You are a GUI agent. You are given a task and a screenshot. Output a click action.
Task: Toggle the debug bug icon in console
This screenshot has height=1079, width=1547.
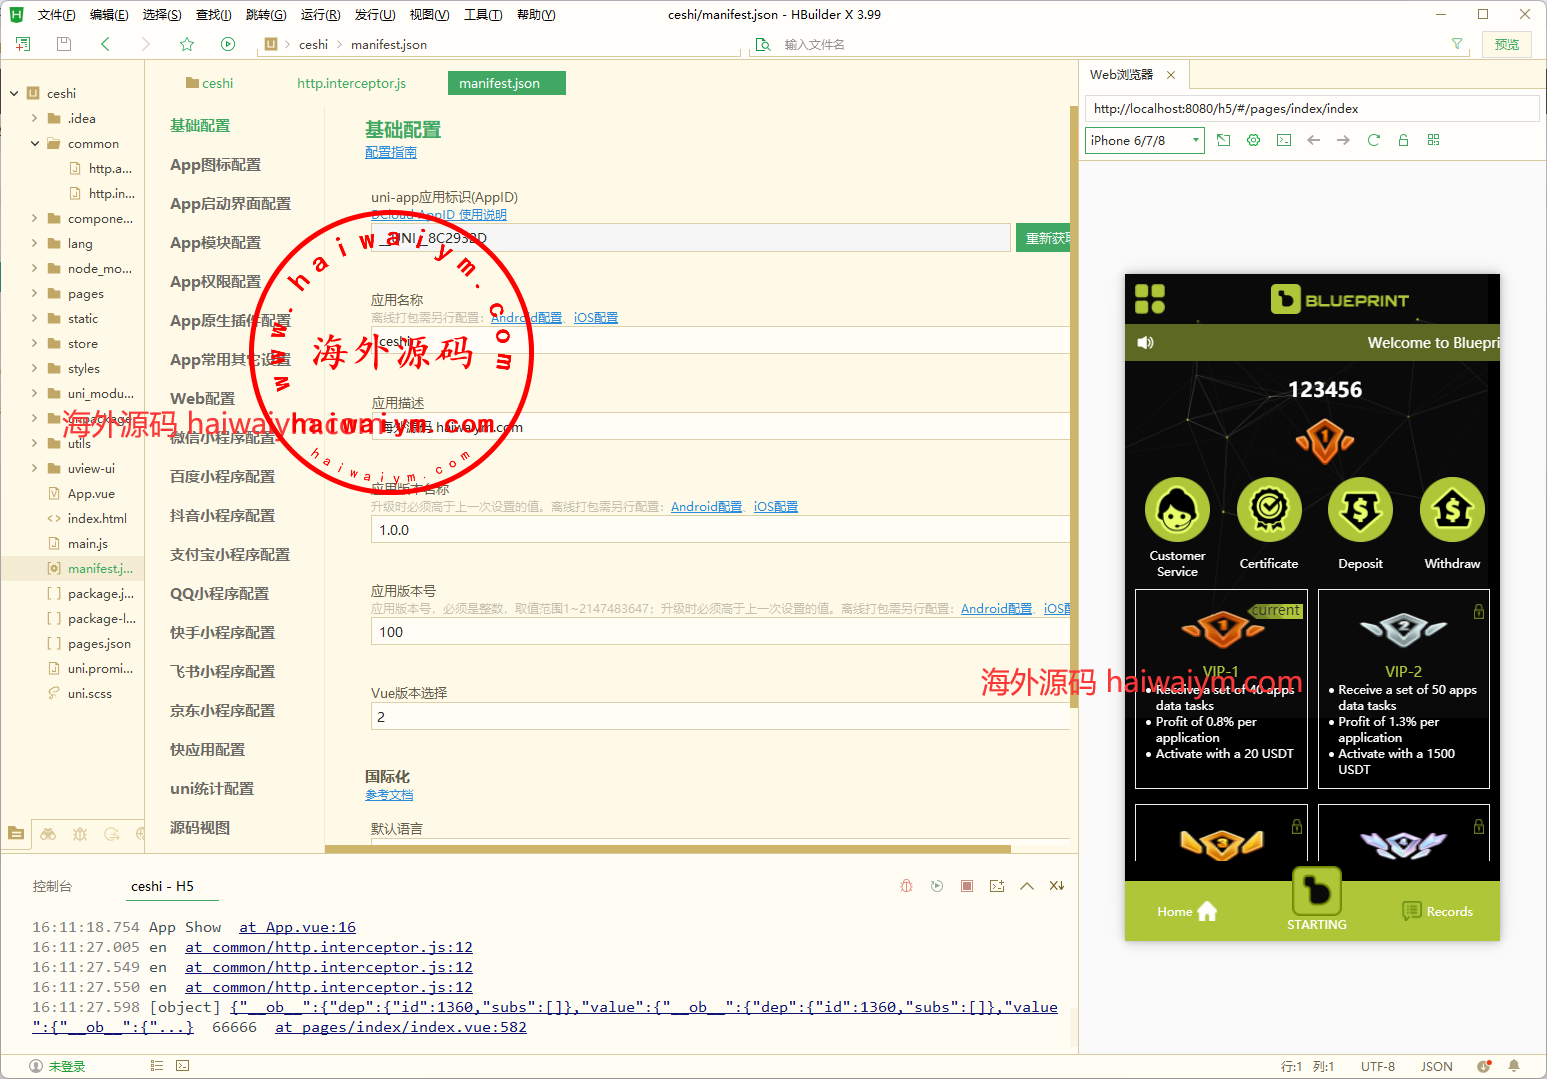(x=906, y=886)
